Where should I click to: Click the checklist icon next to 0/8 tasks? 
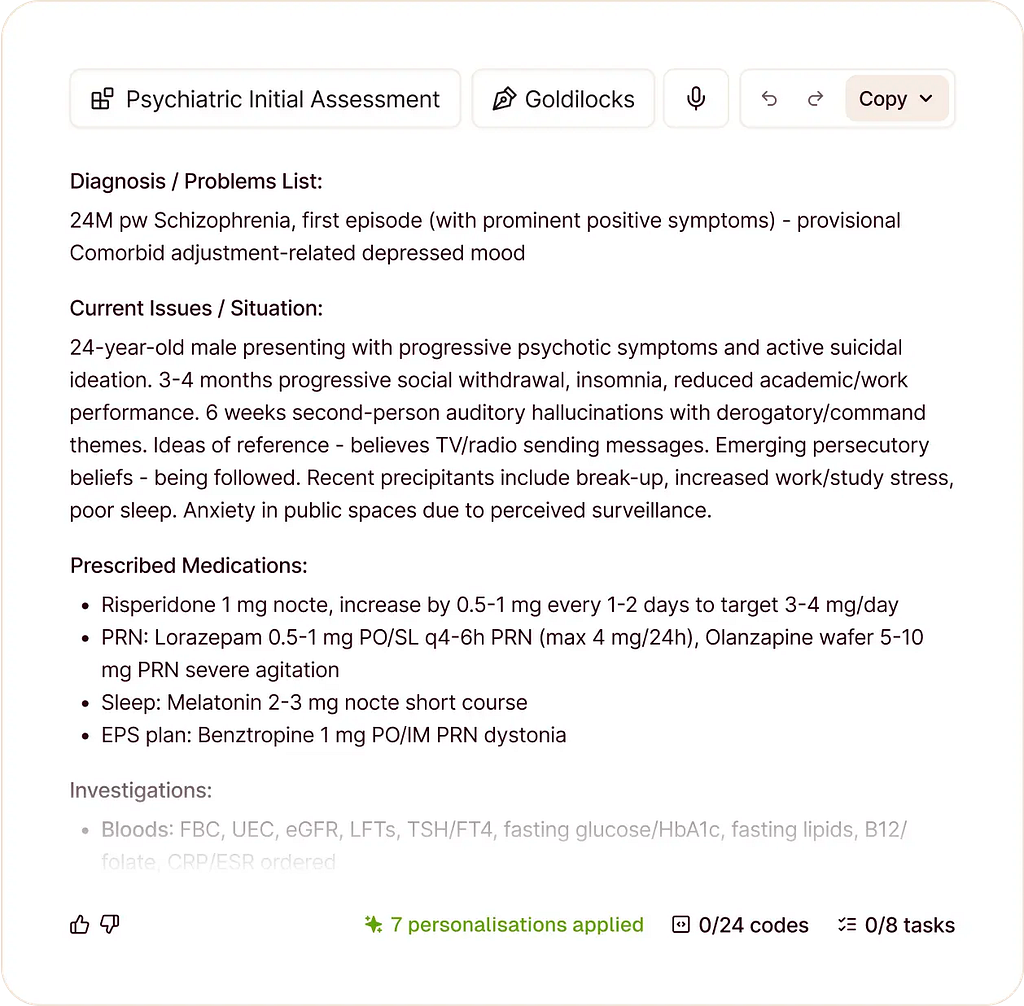(x=848, y=925)
